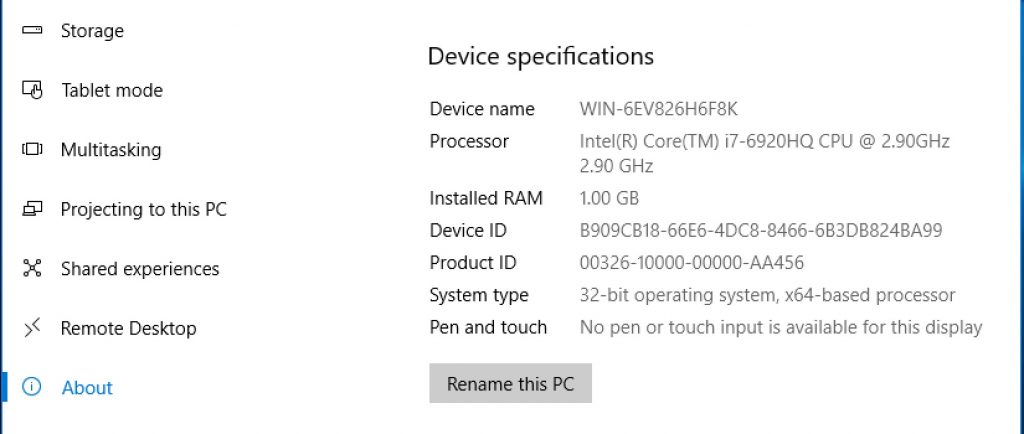Click the Device specifications heading
This screenshot has width=1024, height=434.
[541, 56]
